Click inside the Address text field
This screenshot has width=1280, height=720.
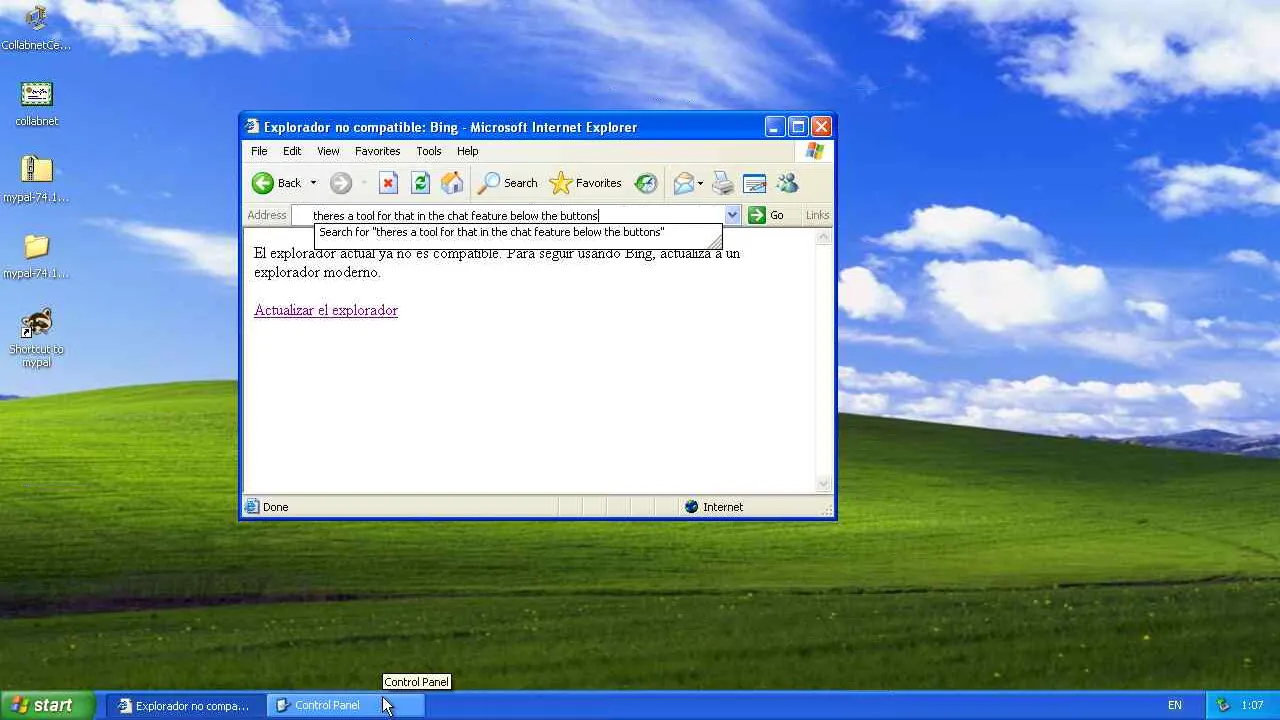click(x=508, y=215)
